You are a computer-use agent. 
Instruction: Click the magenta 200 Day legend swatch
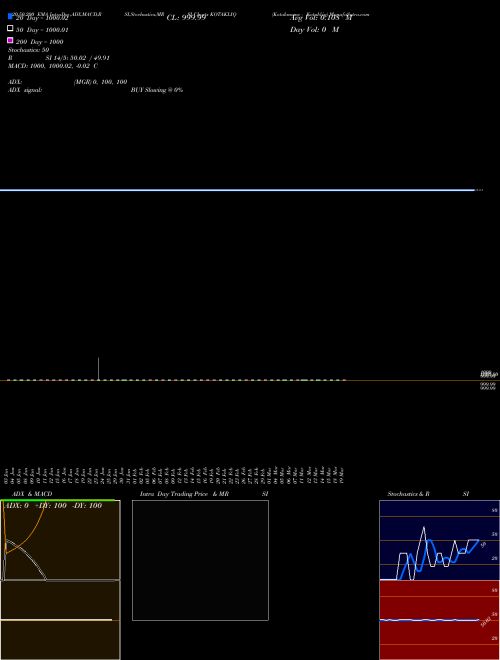(x=10, y=40)
